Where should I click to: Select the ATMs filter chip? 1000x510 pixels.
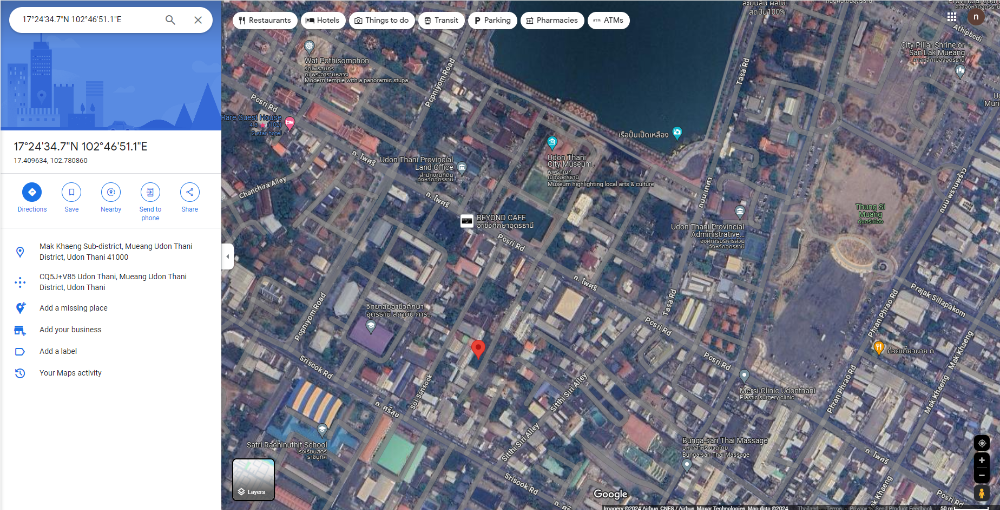coord(608,20)
